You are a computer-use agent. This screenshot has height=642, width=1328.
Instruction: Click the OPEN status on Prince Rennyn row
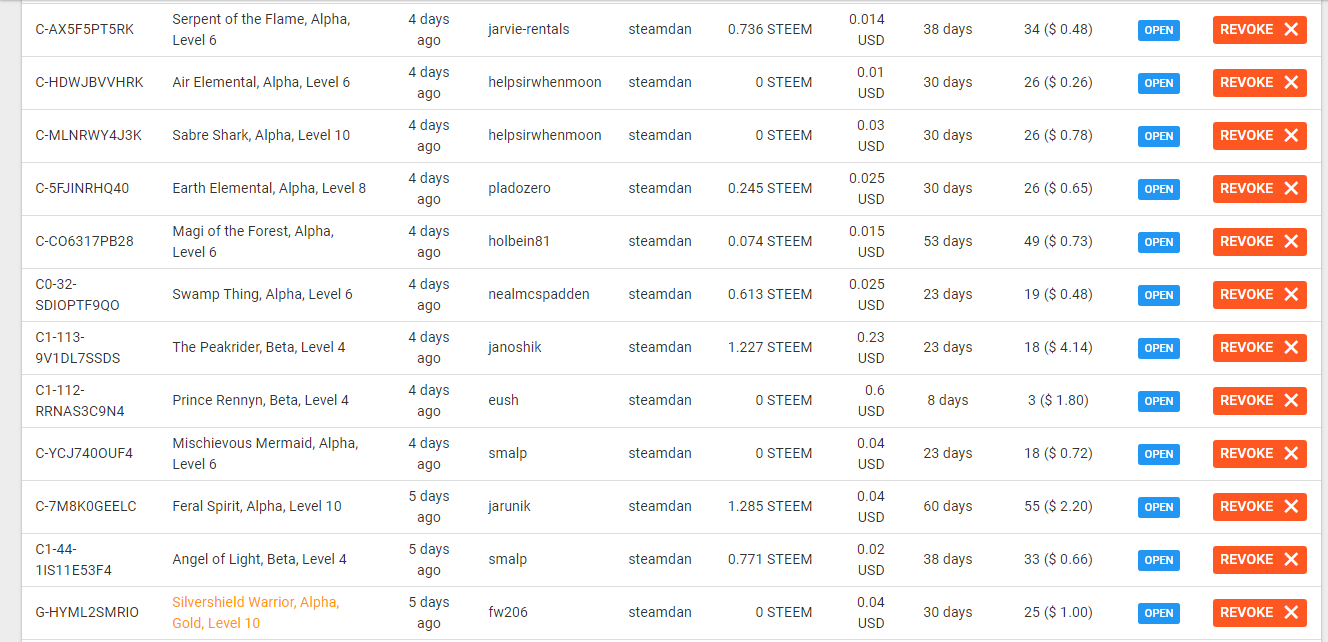[1158, 401]
